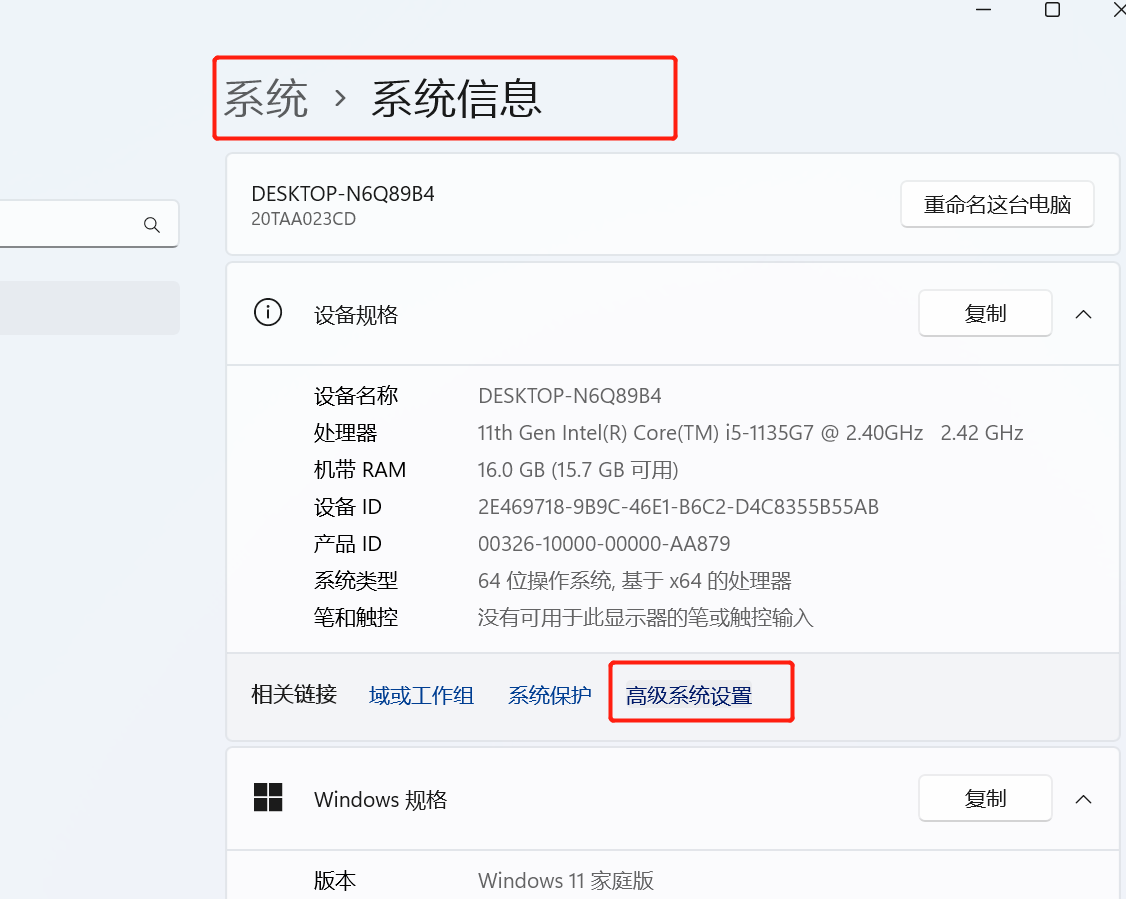Click RAM value 16.0 GB (15.7 GB 可用)
The width and height of the screenshot is (1126, 899).
[x=578, y=470]
